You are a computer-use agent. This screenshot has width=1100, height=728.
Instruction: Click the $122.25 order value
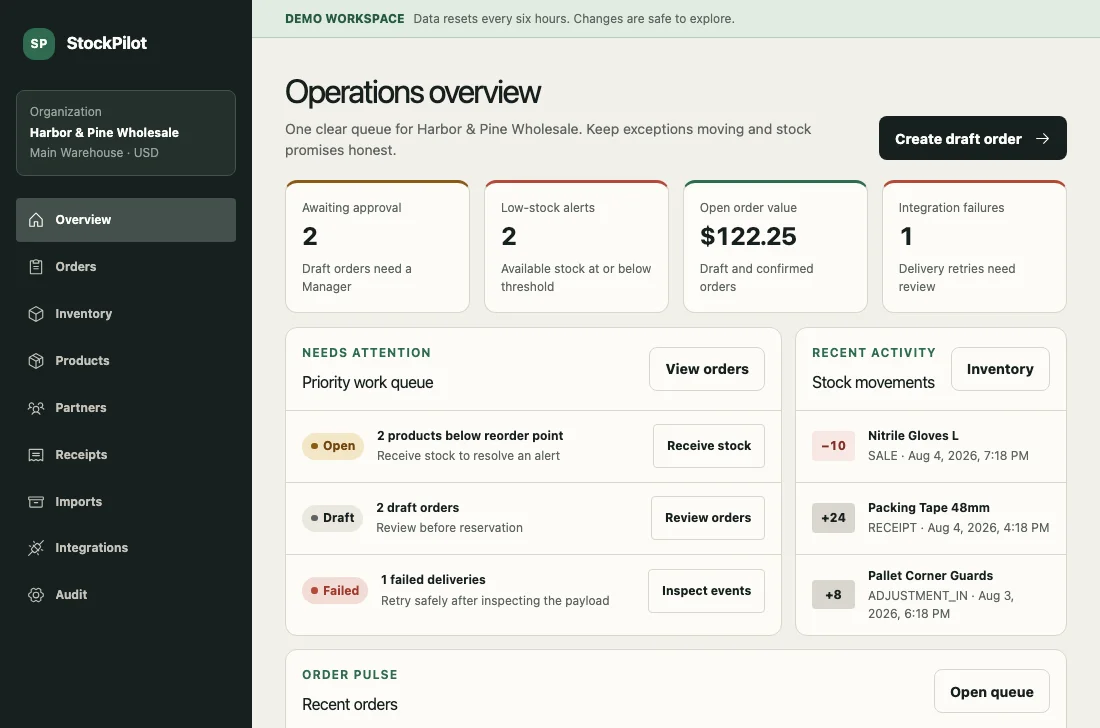748,236
